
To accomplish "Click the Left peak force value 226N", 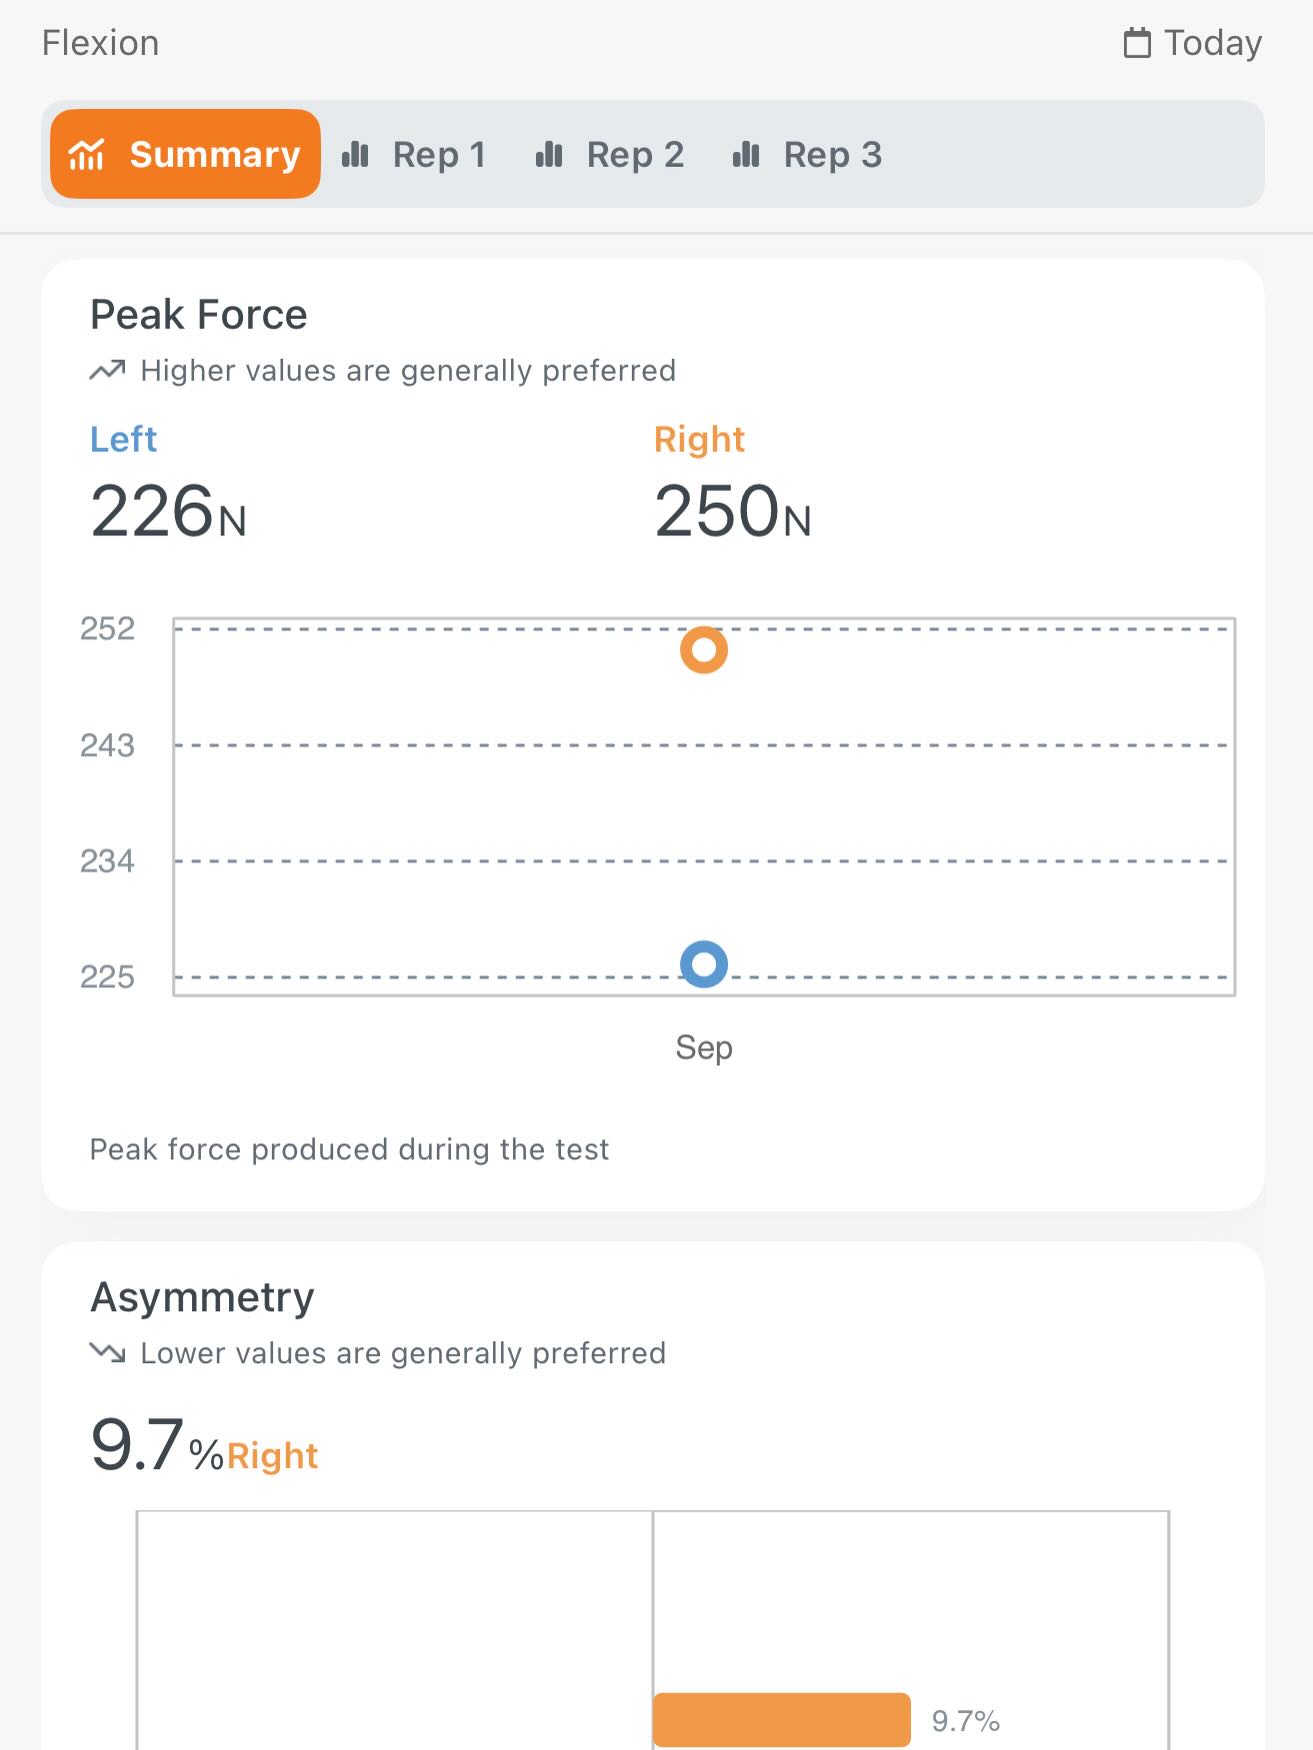I will [x=168, y=512].
